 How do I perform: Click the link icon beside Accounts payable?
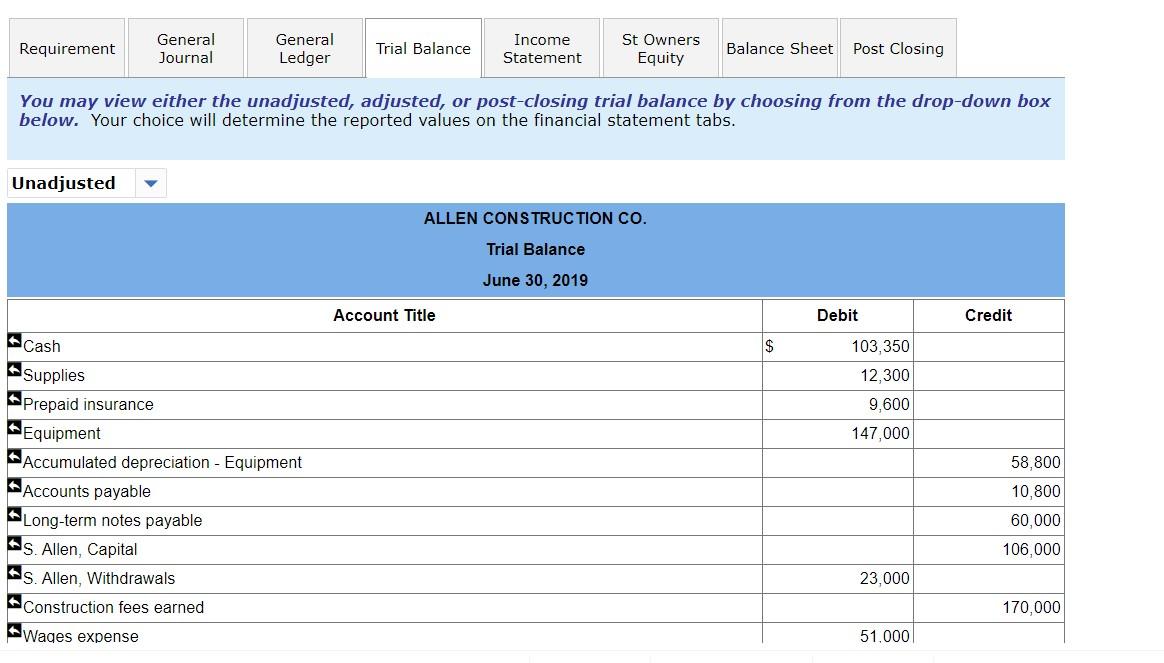click(x=14, y=485)
